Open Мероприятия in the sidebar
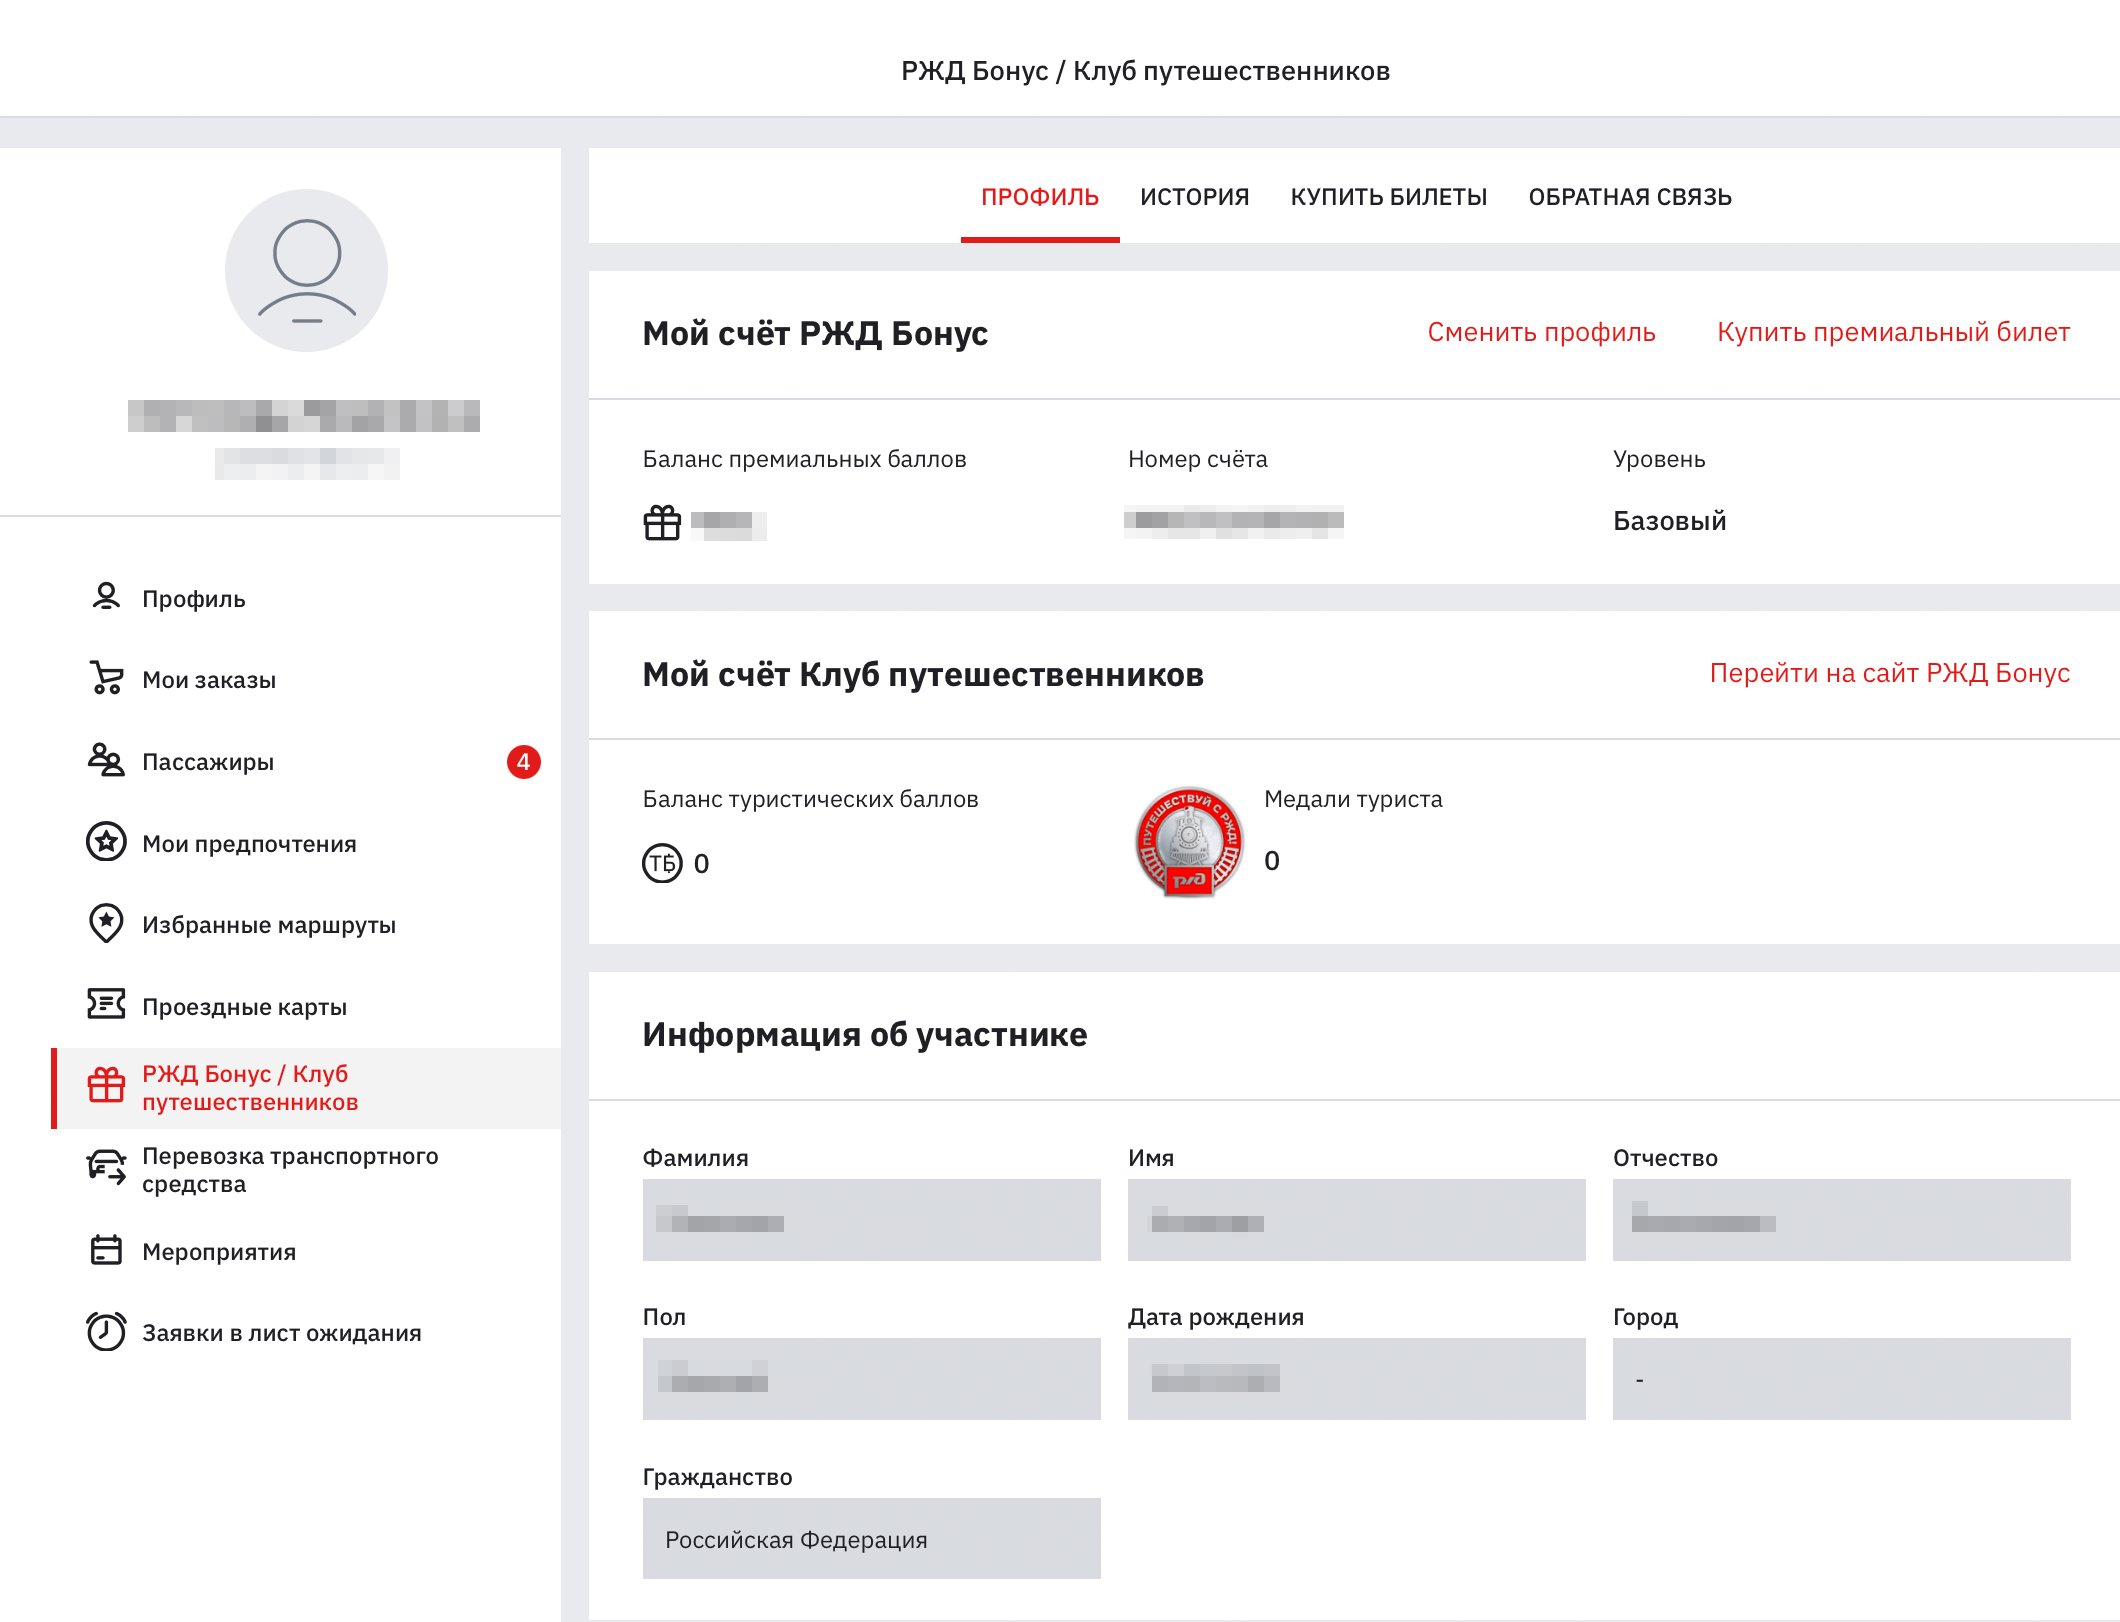2120x1622 pixels. point(305,1251)
